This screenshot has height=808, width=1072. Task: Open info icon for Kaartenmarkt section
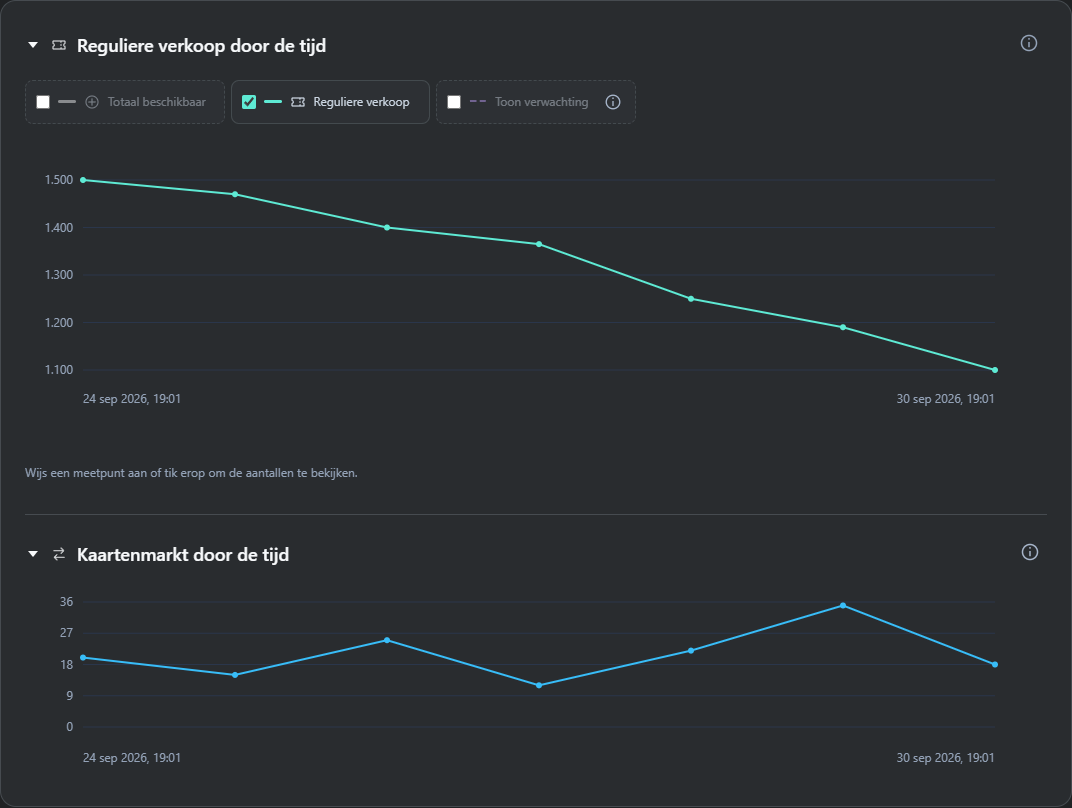[1029, 552]
